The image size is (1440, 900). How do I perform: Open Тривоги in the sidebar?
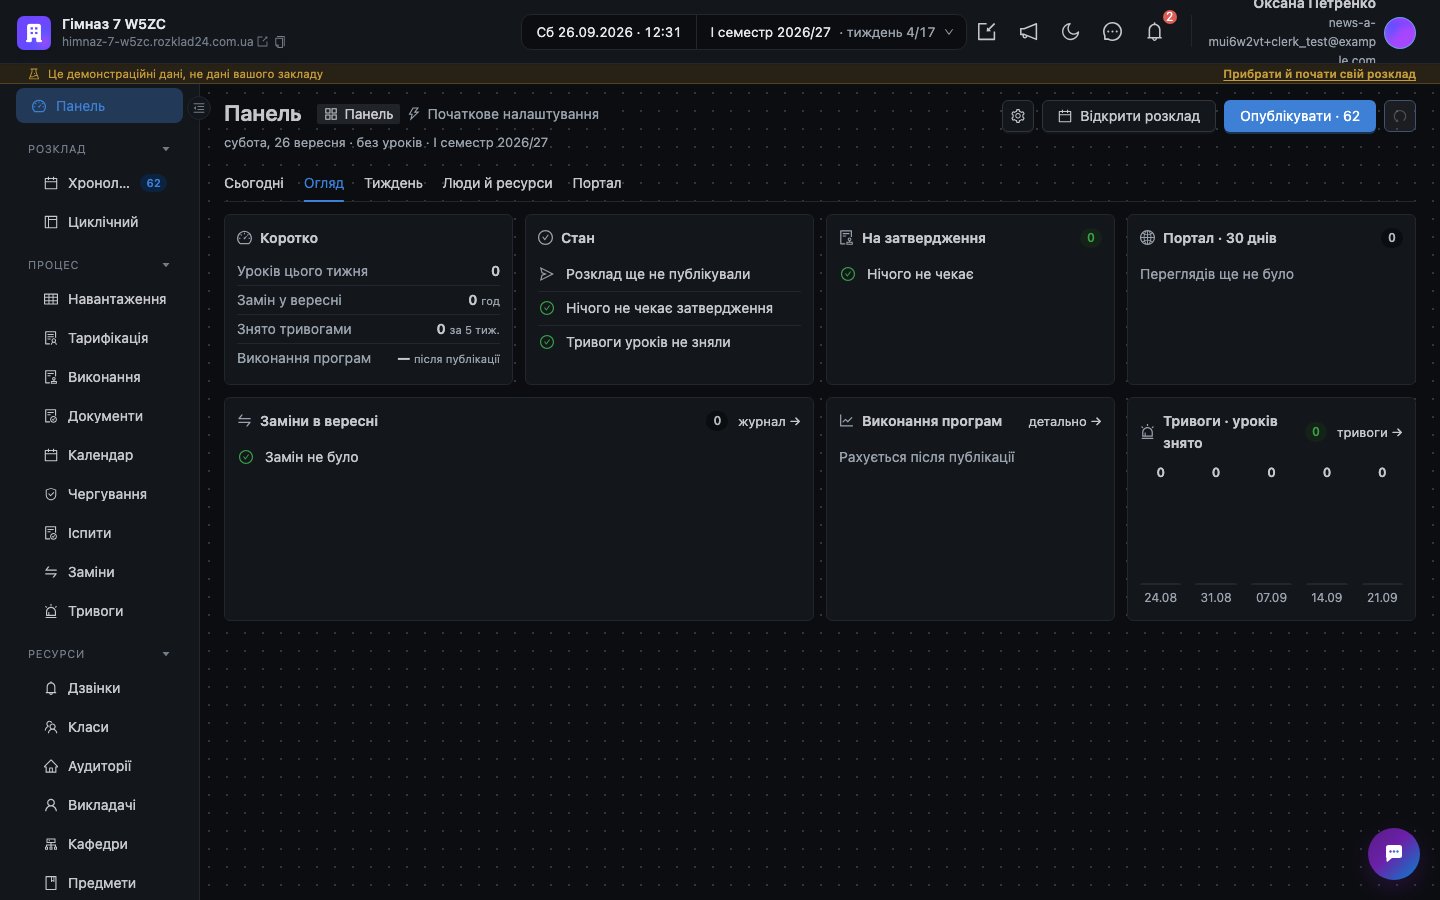pyautogui.click(x=99, y=611)
